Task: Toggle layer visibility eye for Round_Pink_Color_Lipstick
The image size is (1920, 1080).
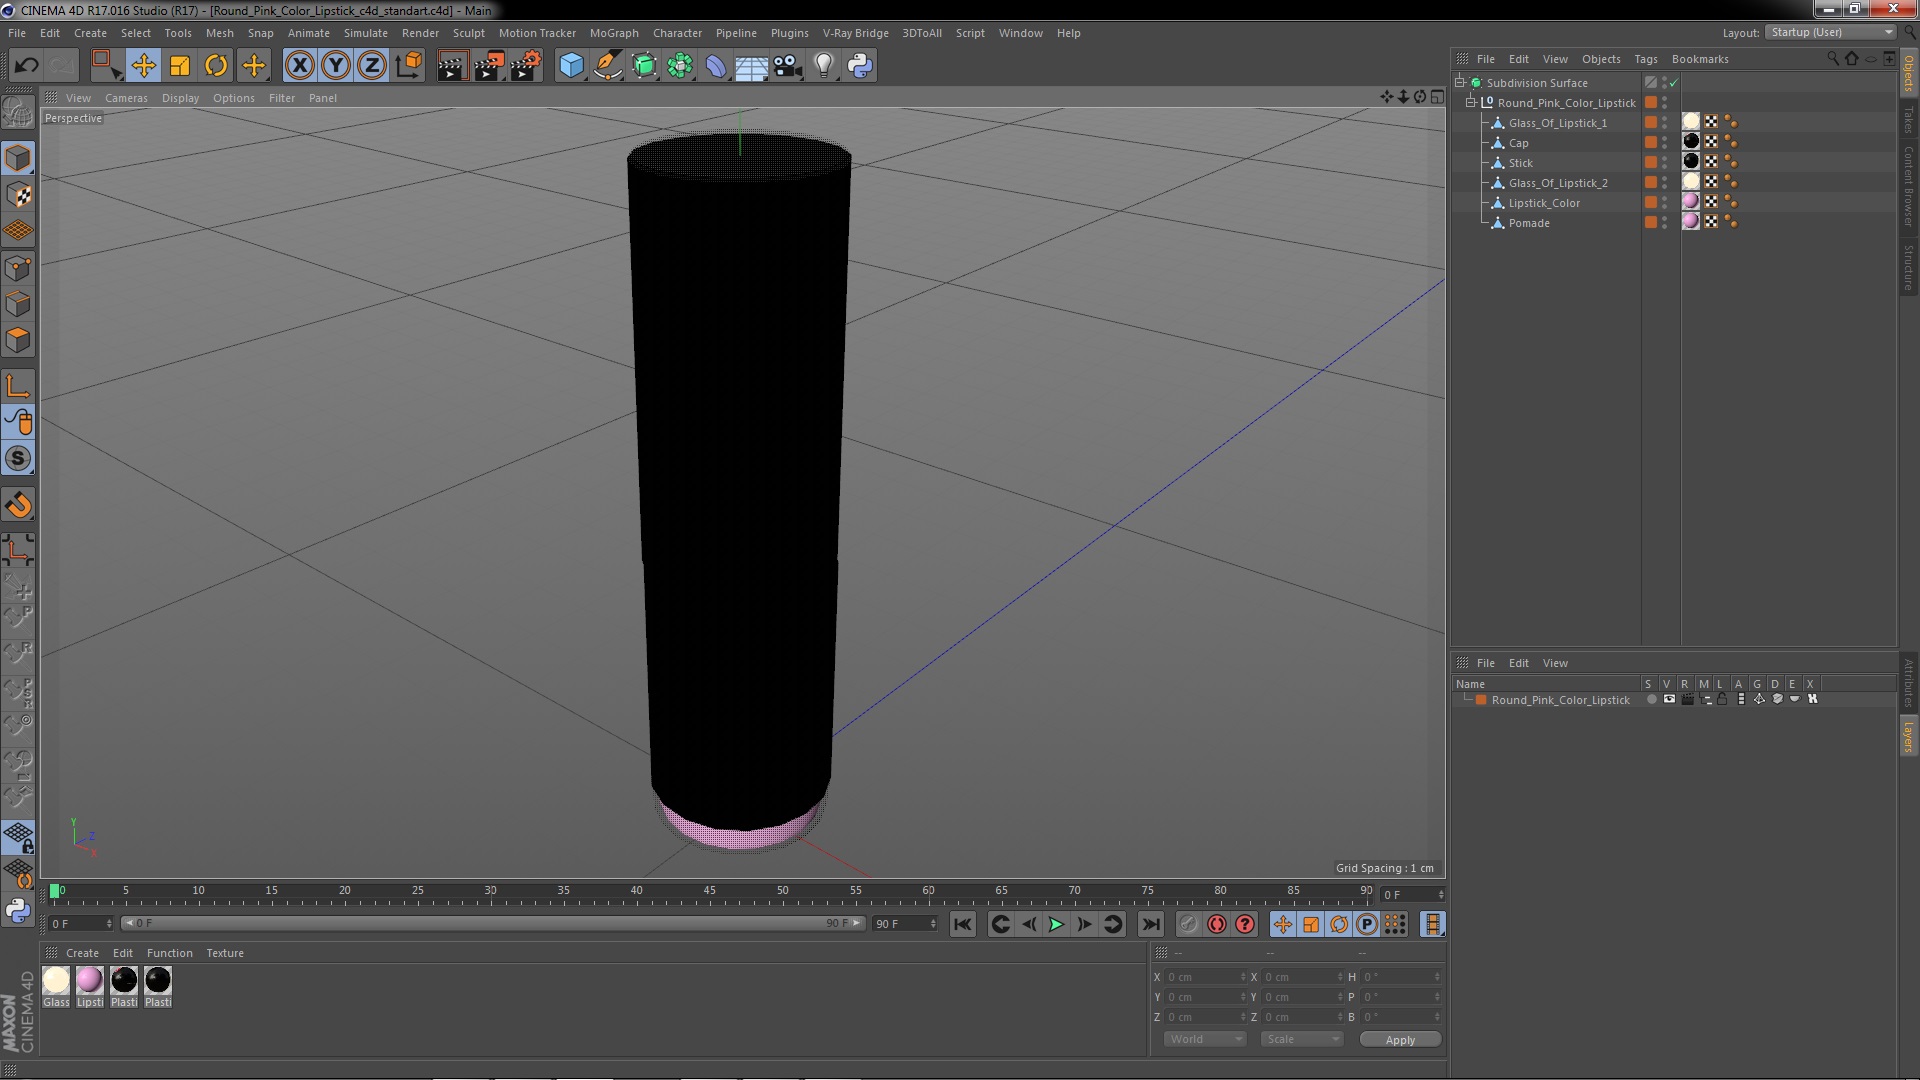Action: (1669, 700)
